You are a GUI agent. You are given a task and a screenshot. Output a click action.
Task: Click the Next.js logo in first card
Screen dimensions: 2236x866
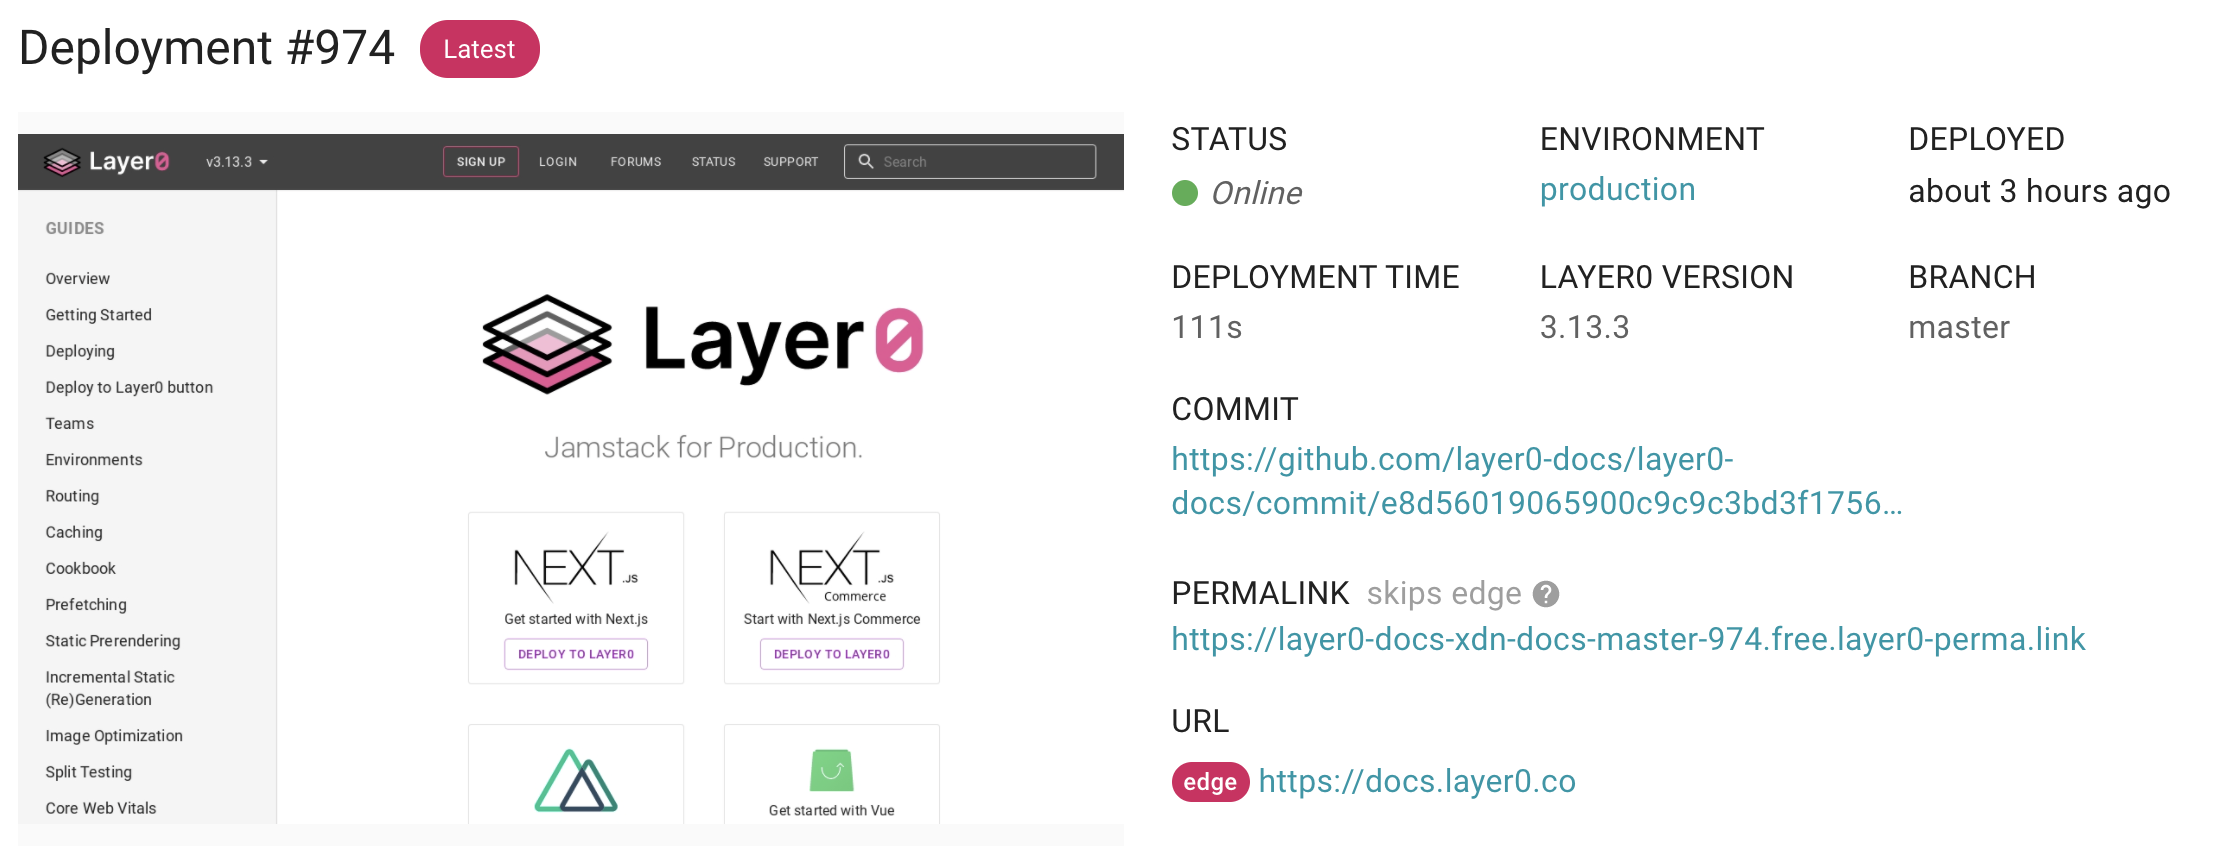576,566
